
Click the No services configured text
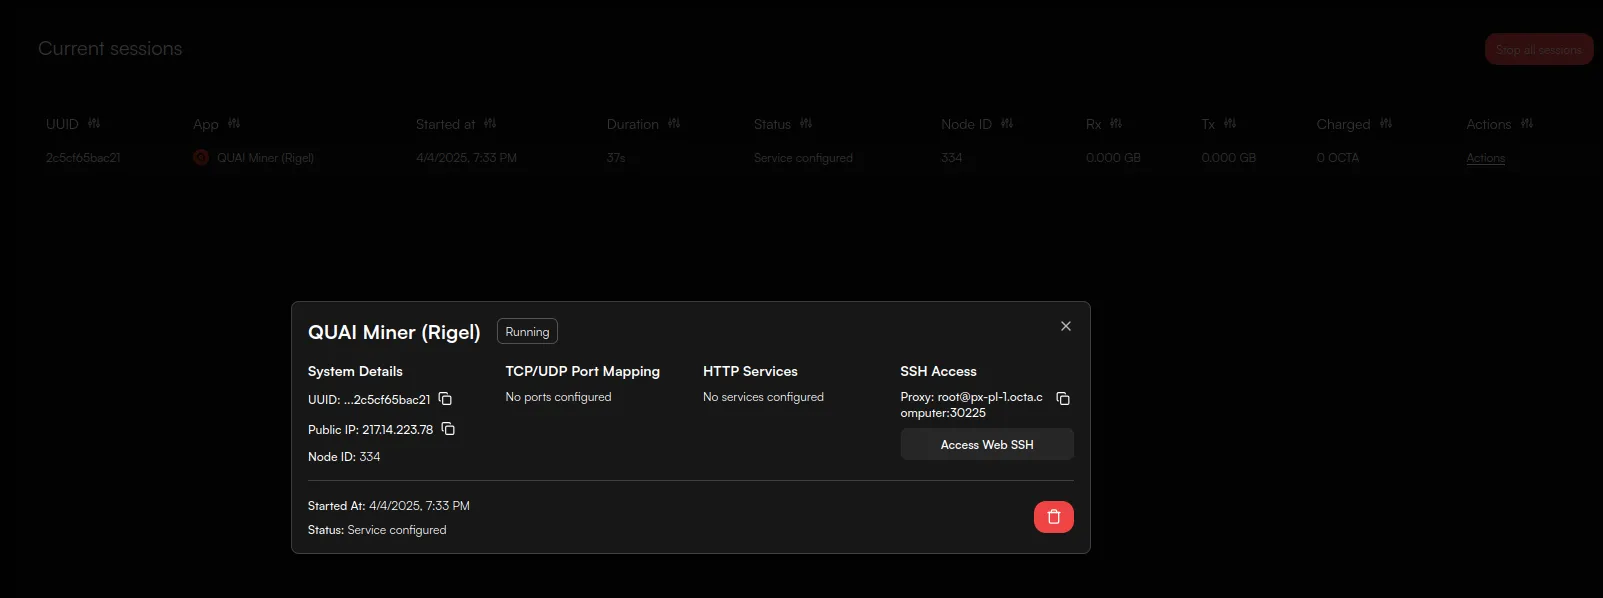pyautogui.click(x=763, y=397)
